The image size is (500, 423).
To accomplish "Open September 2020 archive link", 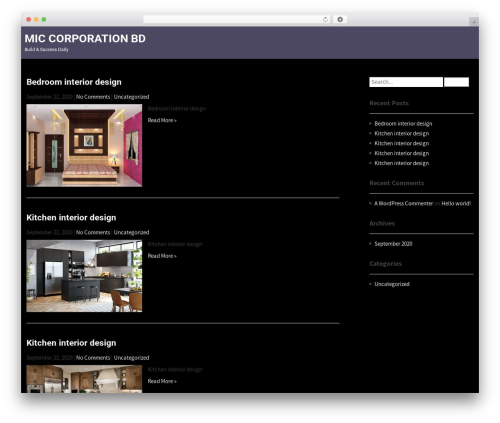I will point(393,244).
